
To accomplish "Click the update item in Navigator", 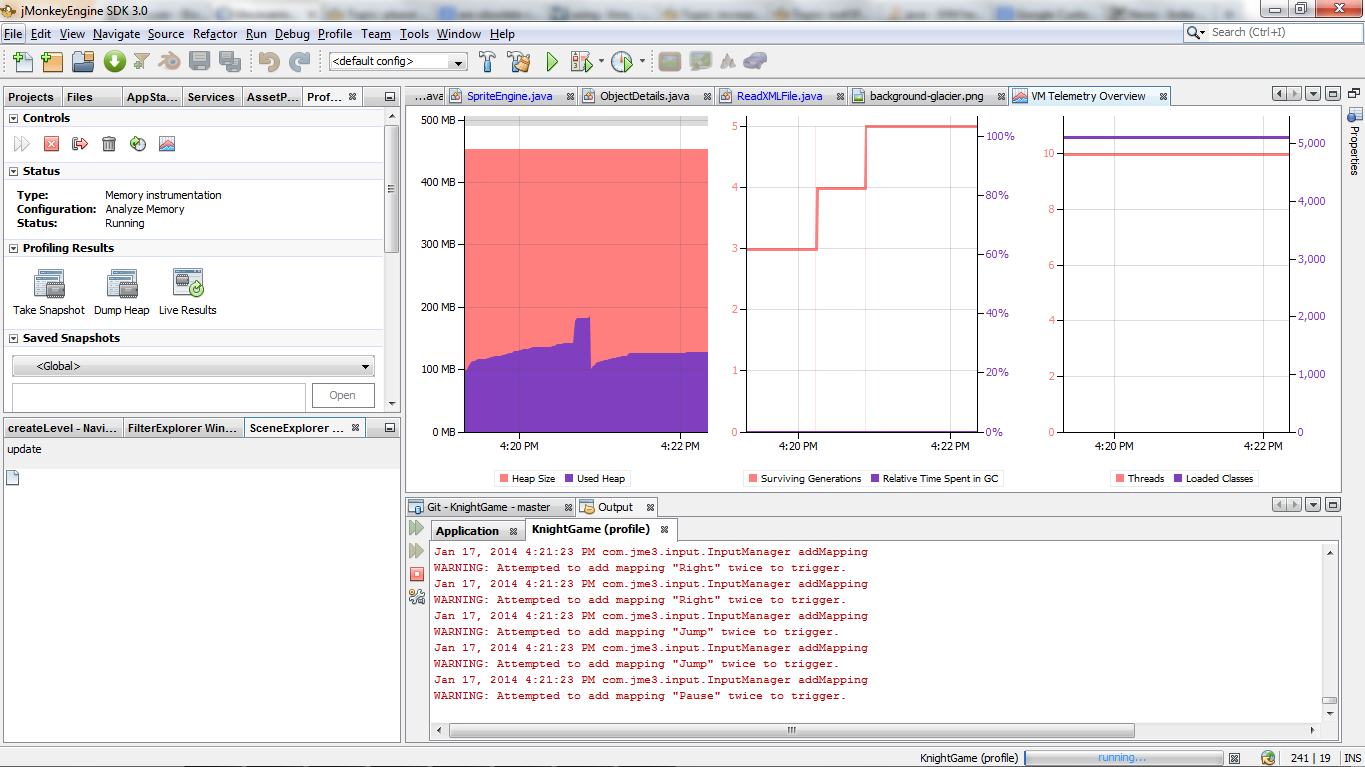I will 24,449.
